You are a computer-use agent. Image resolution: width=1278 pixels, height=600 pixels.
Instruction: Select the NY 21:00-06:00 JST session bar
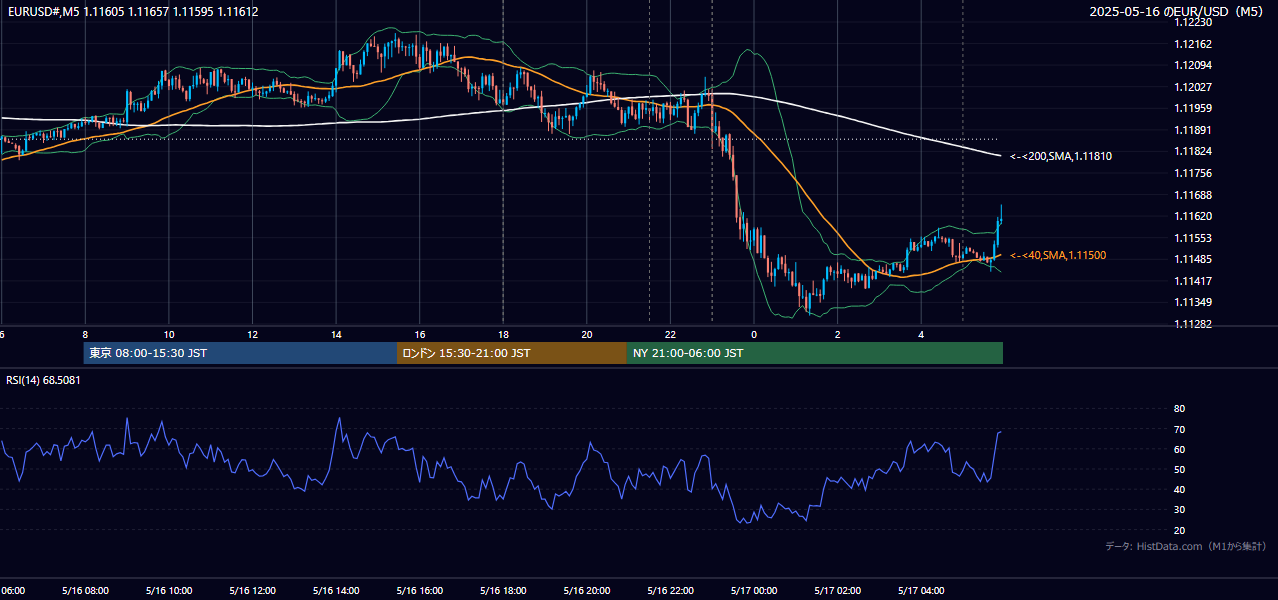click(815, 353)
